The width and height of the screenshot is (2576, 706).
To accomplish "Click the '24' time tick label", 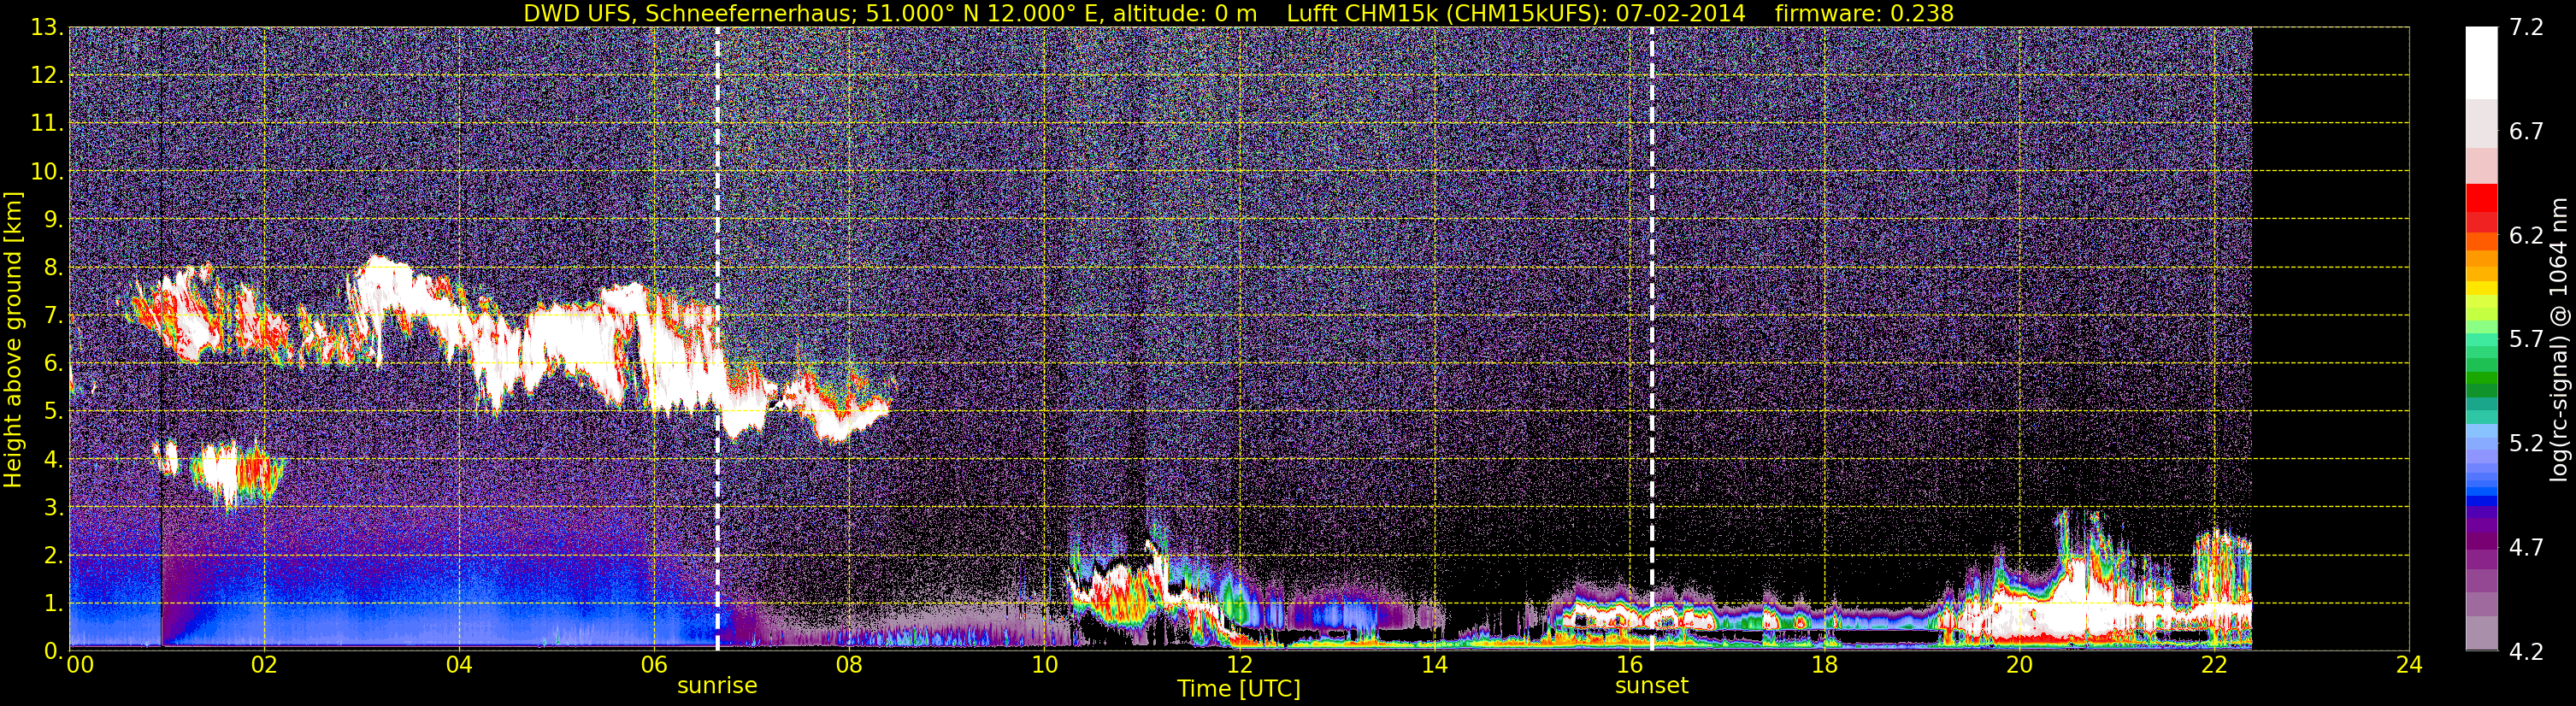I will click(x=2410, y=666).
